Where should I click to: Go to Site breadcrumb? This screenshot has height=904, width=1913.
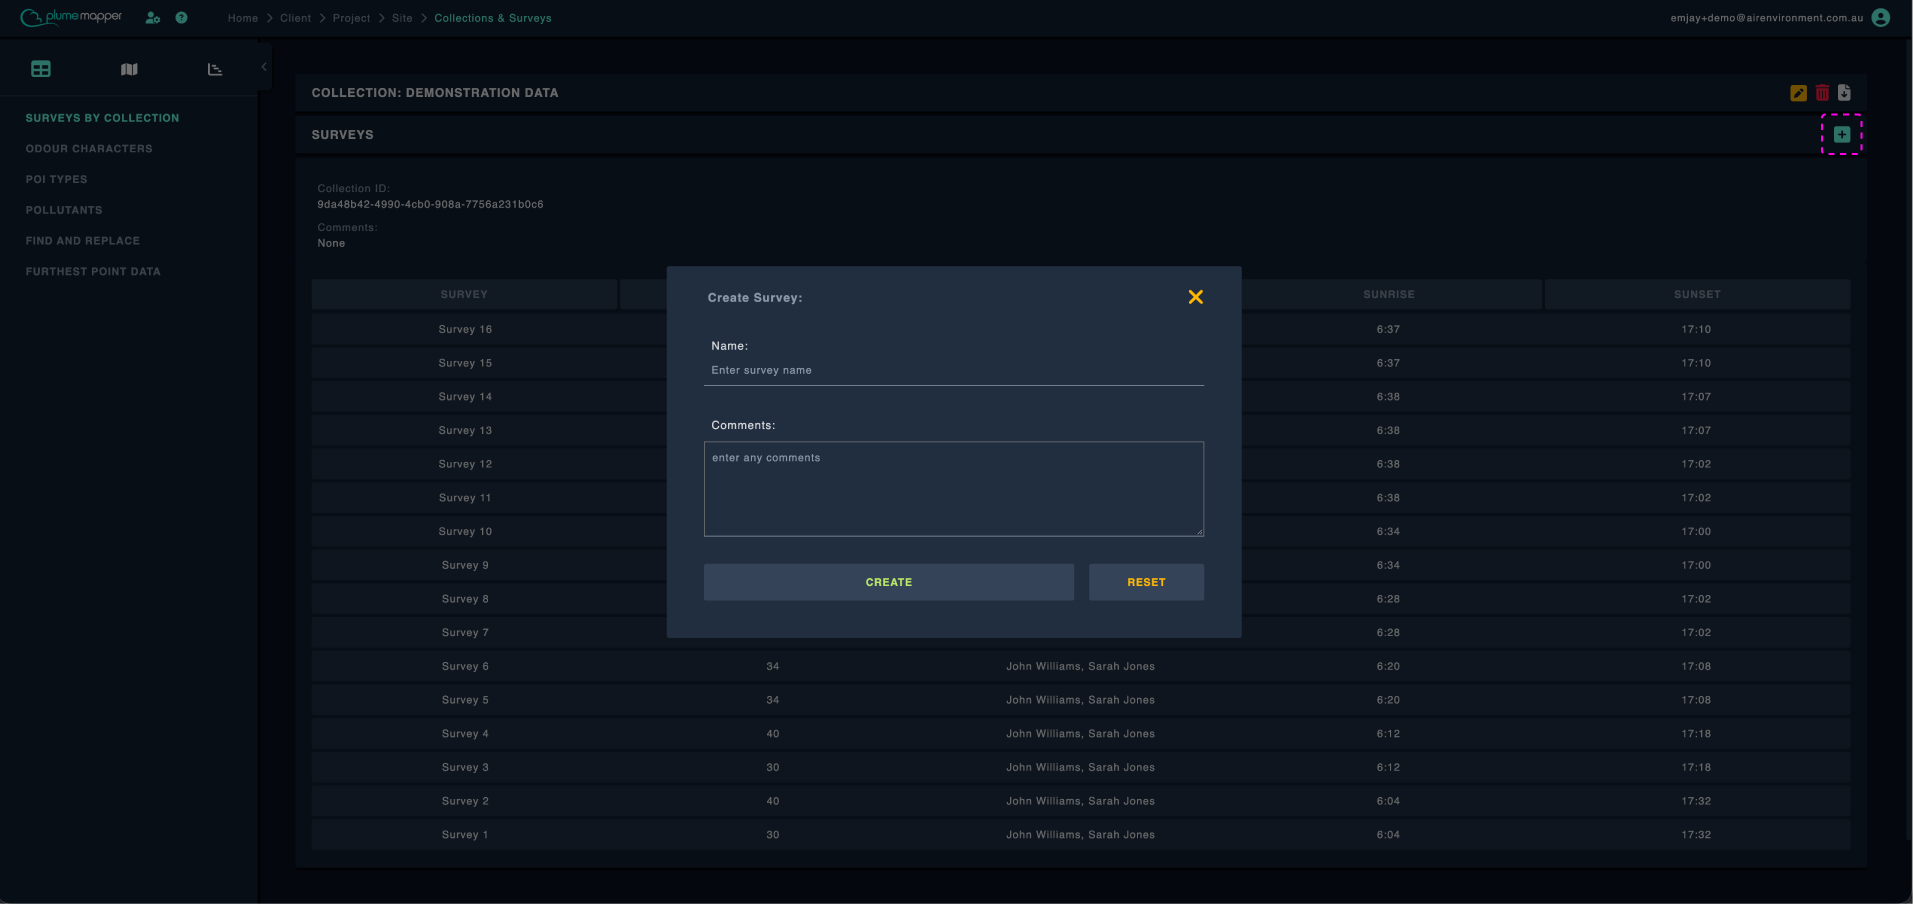click(x=402, y=18)
